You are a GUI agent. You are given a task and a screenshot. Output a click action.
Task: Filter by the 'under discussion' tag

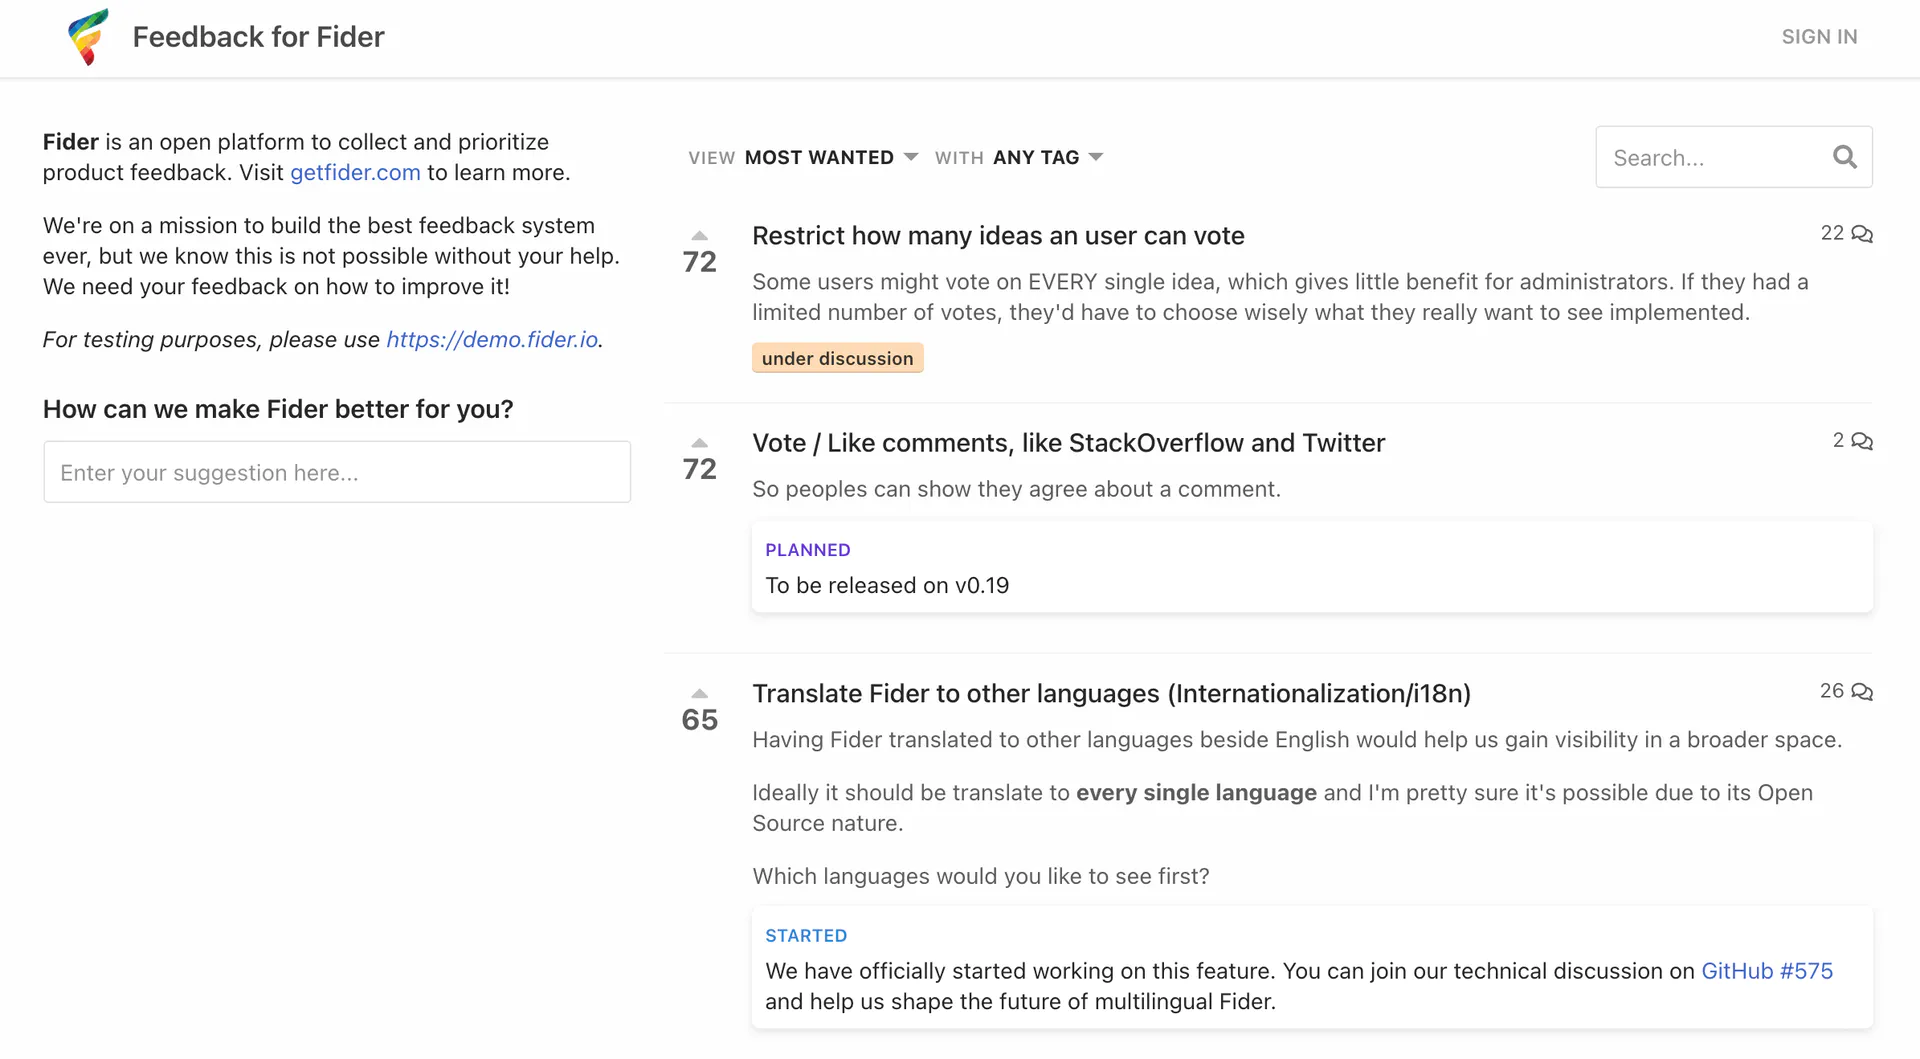click(x=837, y=357)
